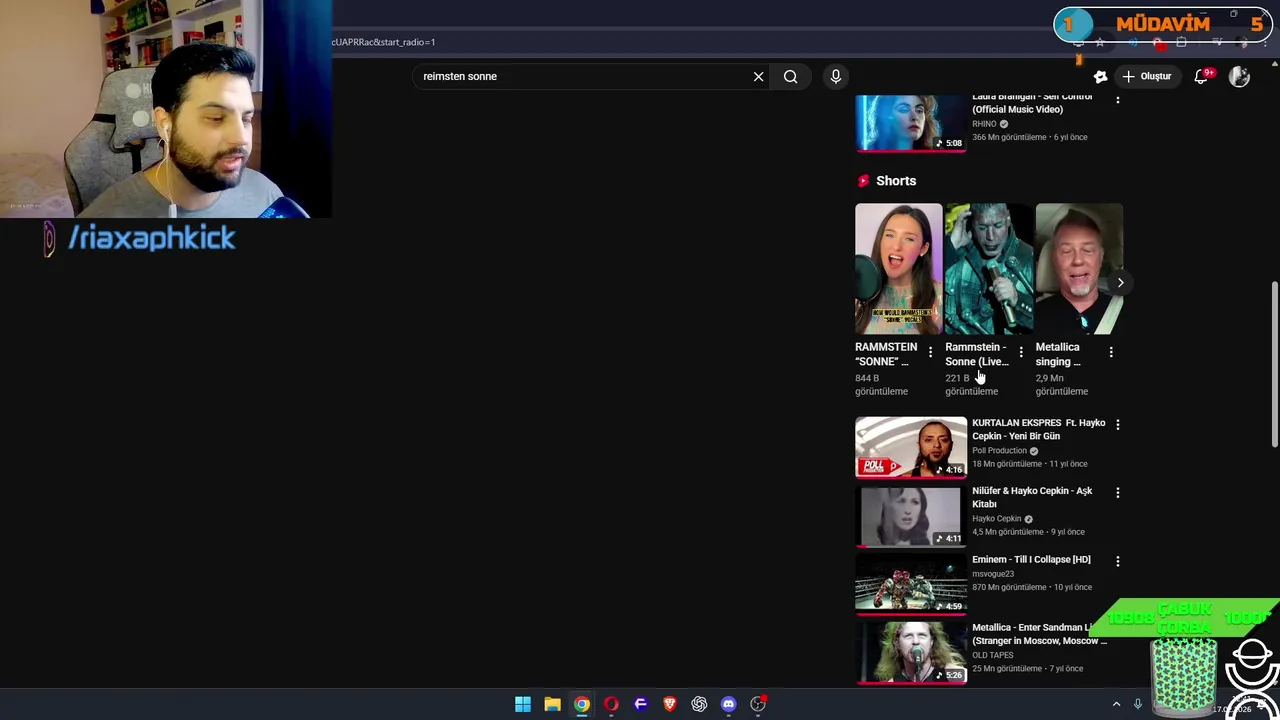Click the page vertical scrollbar thumb
The height and width of the screenshot is (720, 1280).
(x=1274, y=364)
